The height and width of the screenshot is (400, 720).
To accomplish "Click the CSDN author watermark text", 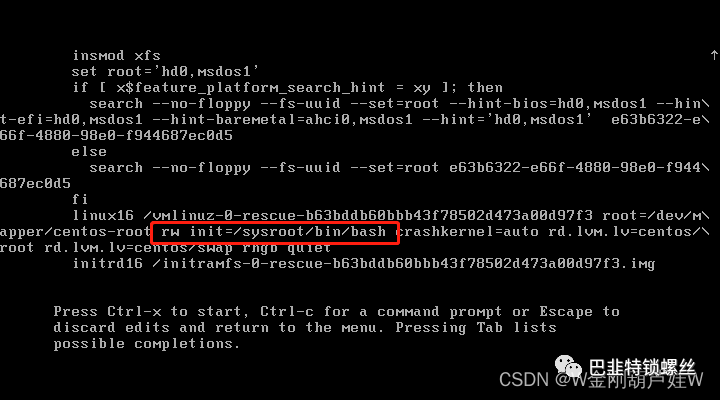I will tap(601, 380).
